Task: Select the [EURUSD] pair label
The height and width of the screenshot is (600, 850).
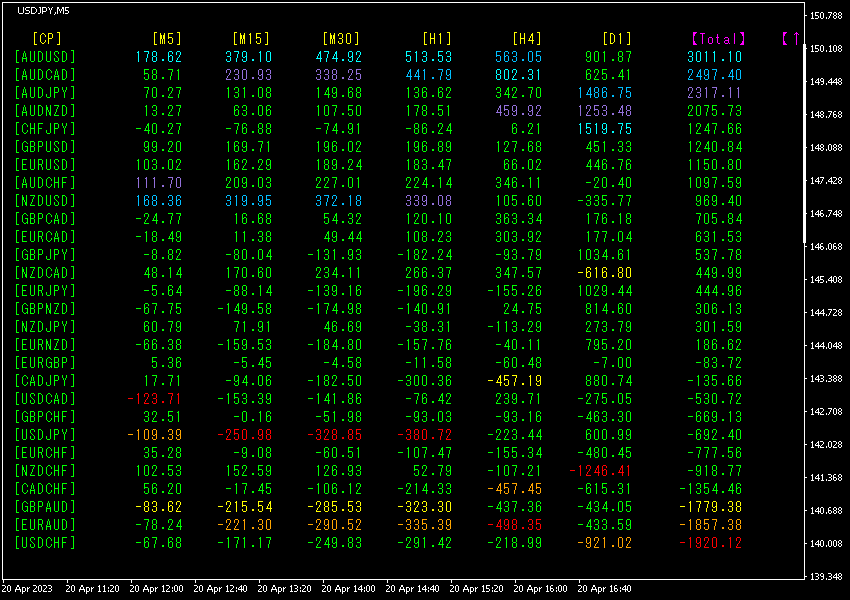Action: click(45, 165)
